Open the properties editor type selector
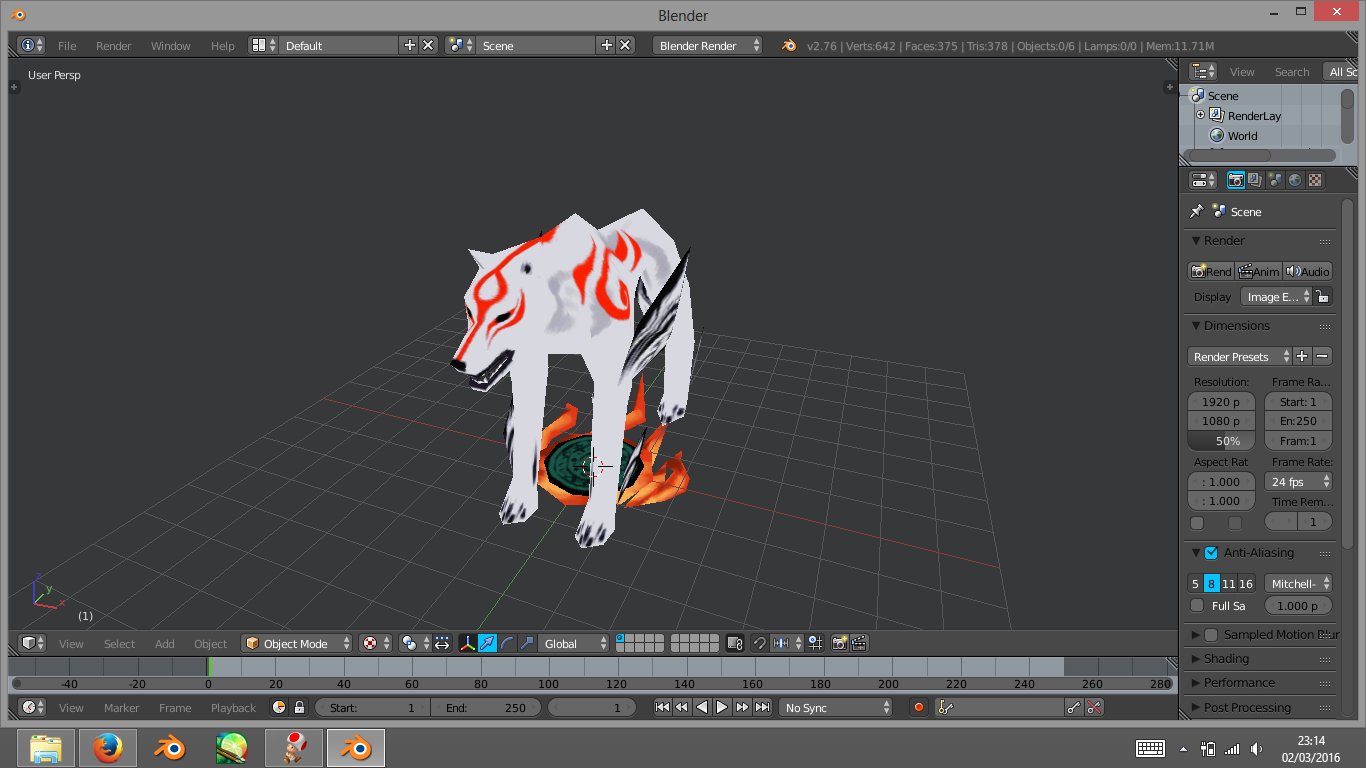1366x768 pixels. (x=1203, y=180)
